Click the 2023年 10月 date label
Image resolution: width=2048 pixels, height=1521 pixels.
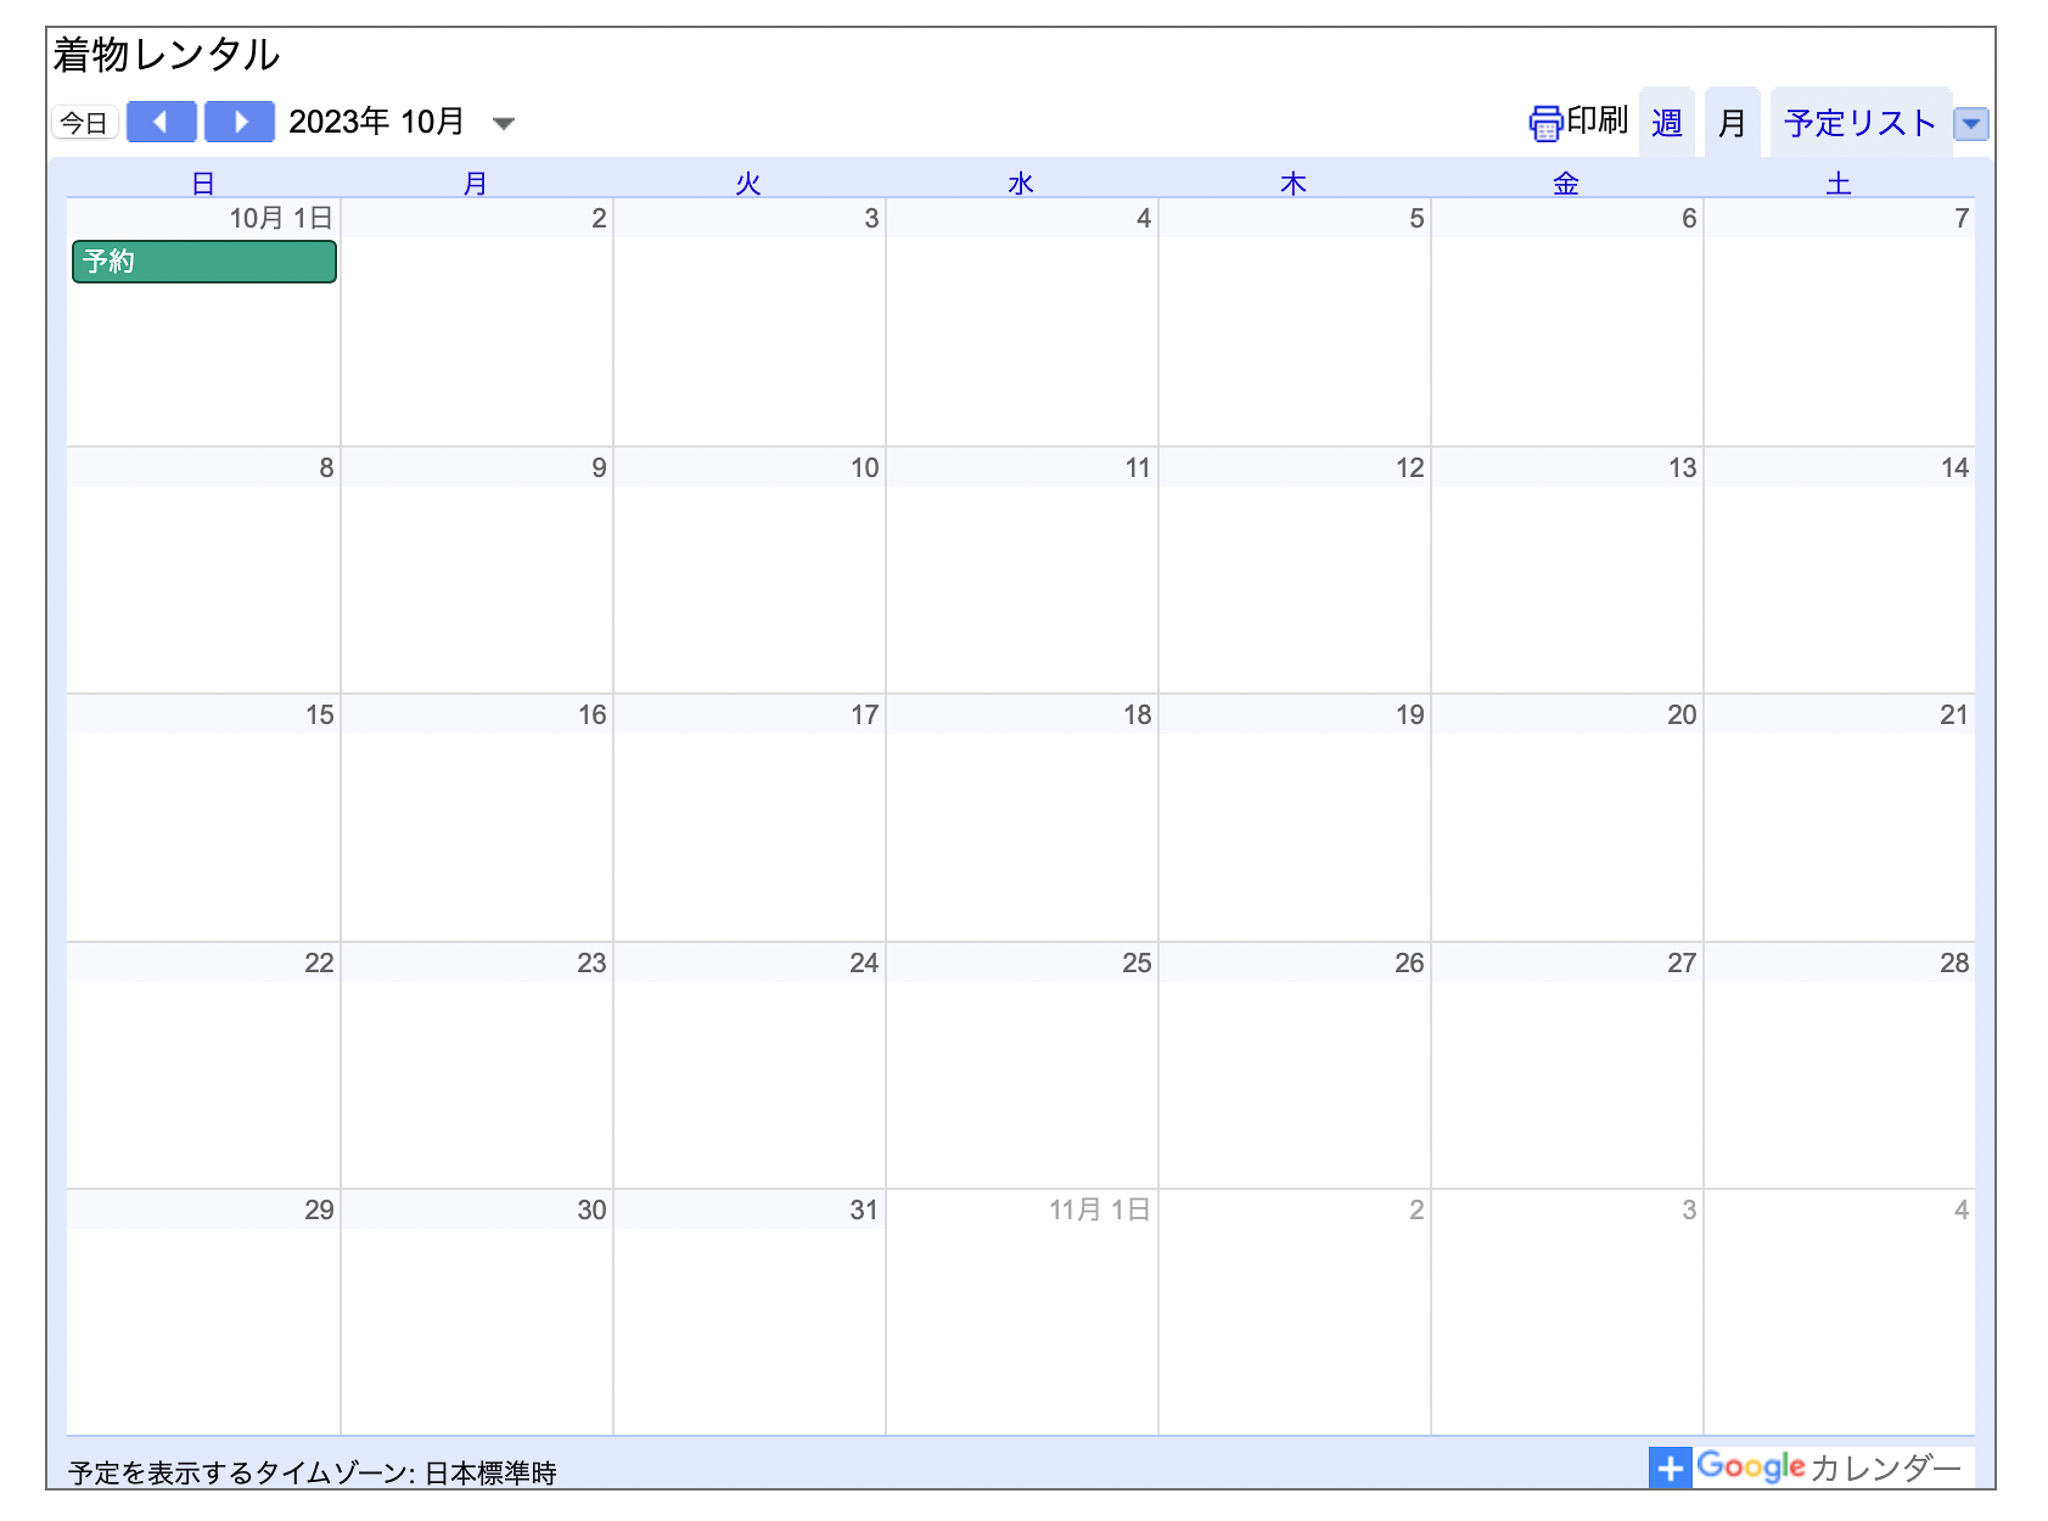(377, 122)
